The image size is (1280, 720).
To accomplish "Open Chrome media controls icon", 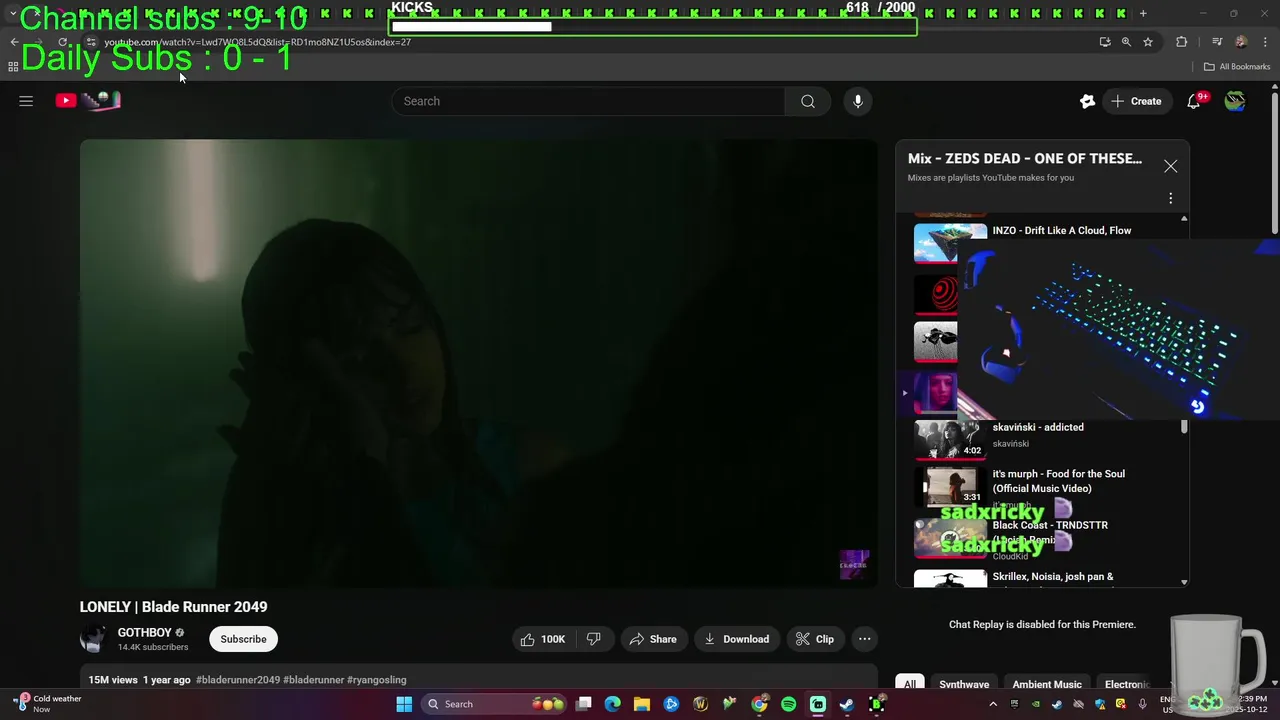I will [1217, 42].
